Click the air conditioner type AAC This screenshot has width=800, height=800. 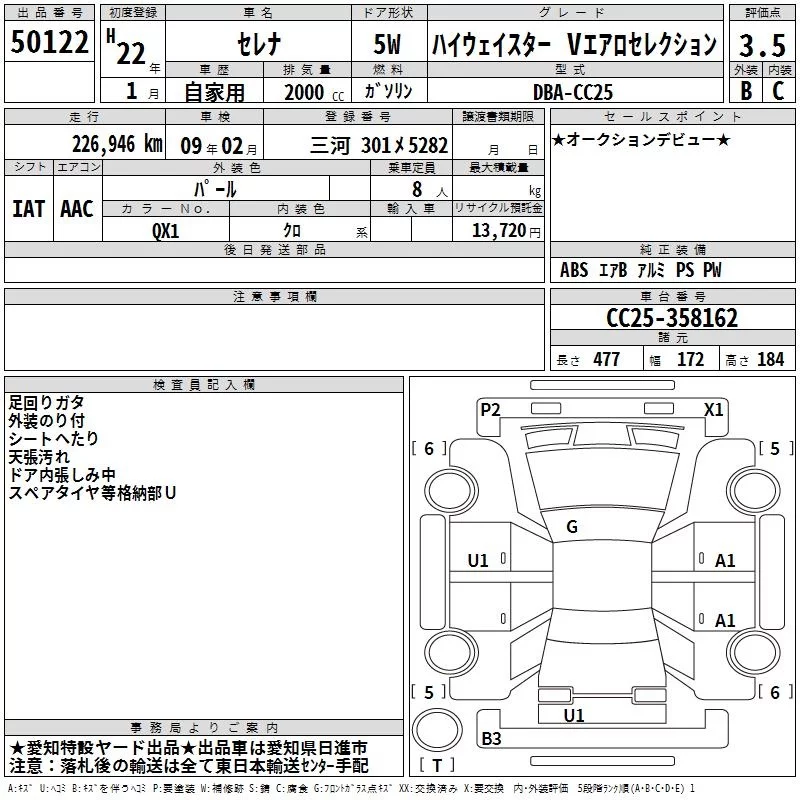pos(77,209)
